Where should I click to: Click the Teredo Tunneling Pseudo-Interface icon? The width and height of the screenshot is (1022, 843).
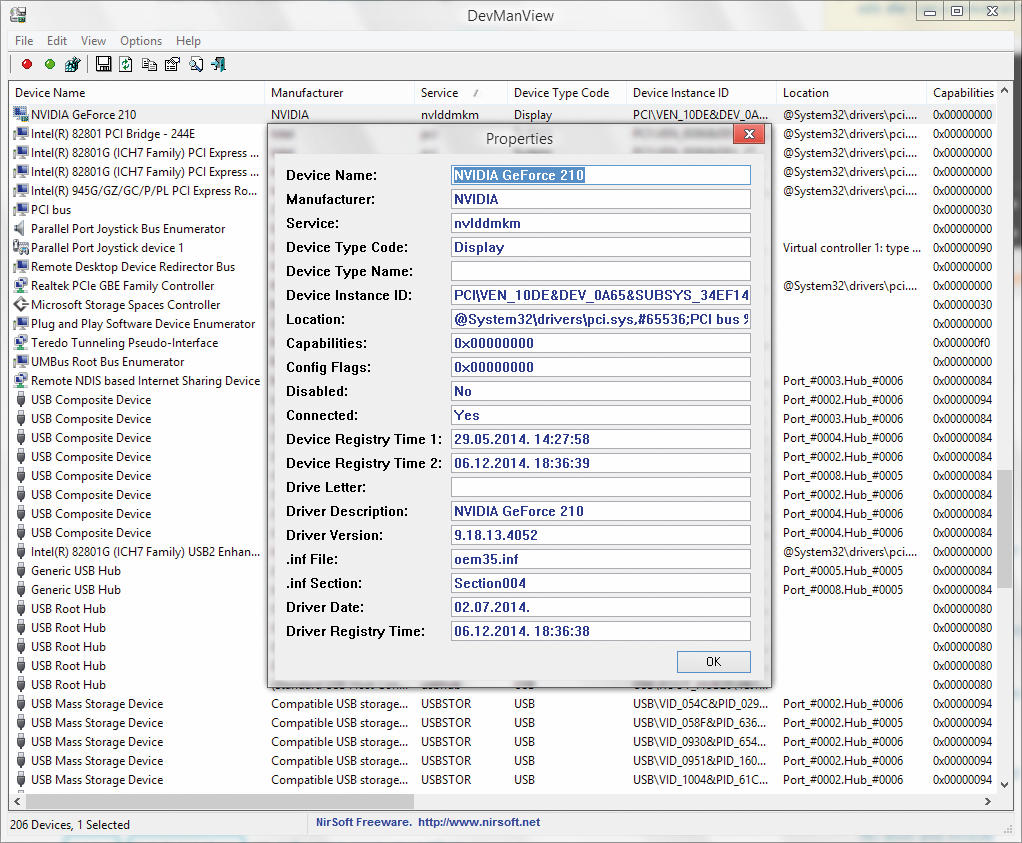pyautogui.click(x=20, y=342)
